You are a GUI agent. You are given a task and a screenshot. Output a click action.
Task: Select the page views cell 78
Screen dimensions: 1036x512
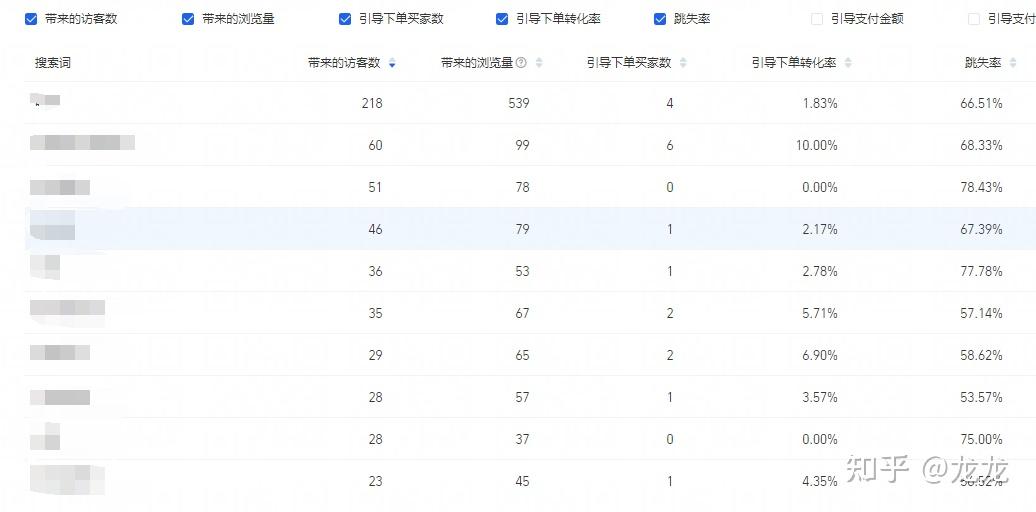tap(523, 188)
